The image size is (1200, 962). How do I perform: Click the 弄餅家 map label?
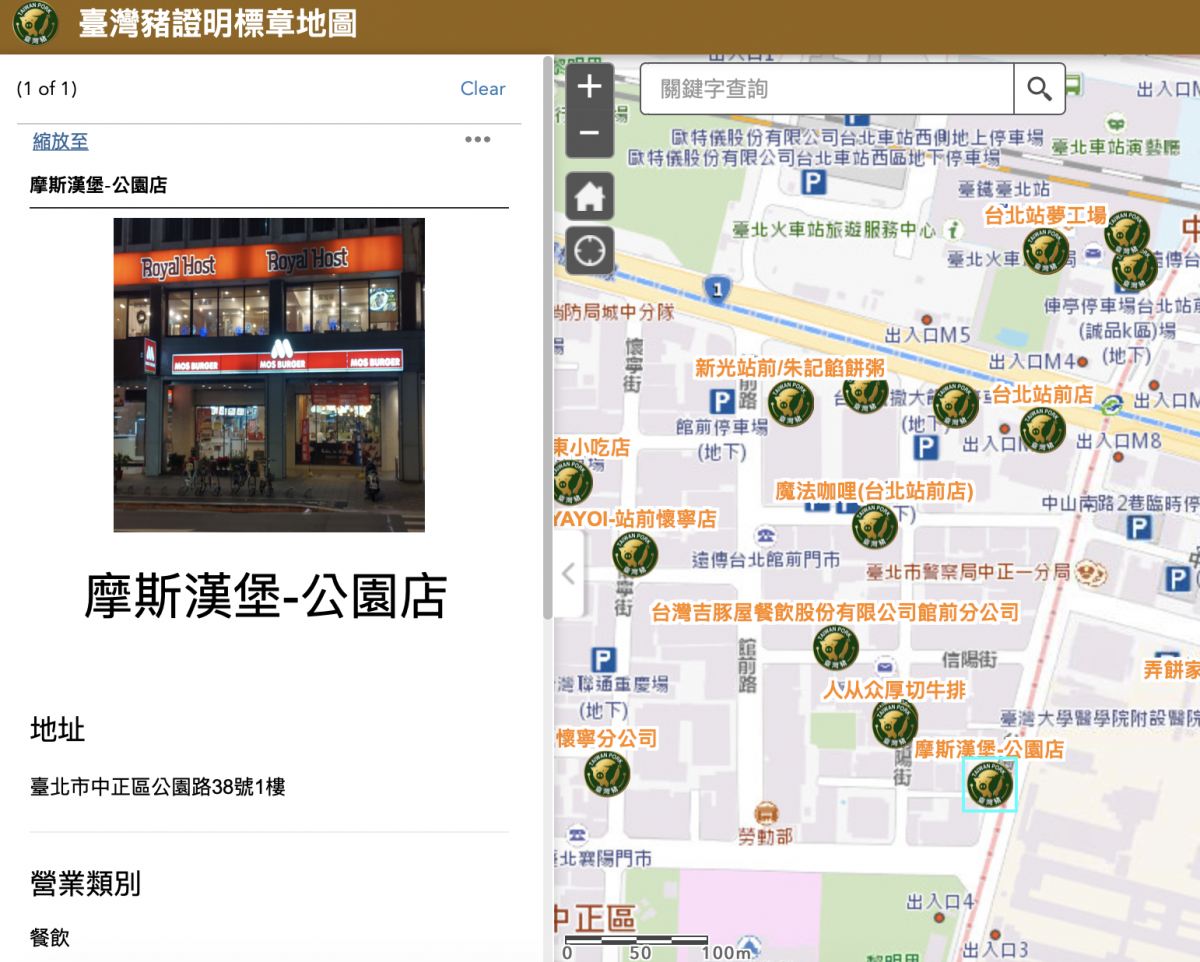click(1171, 669)
